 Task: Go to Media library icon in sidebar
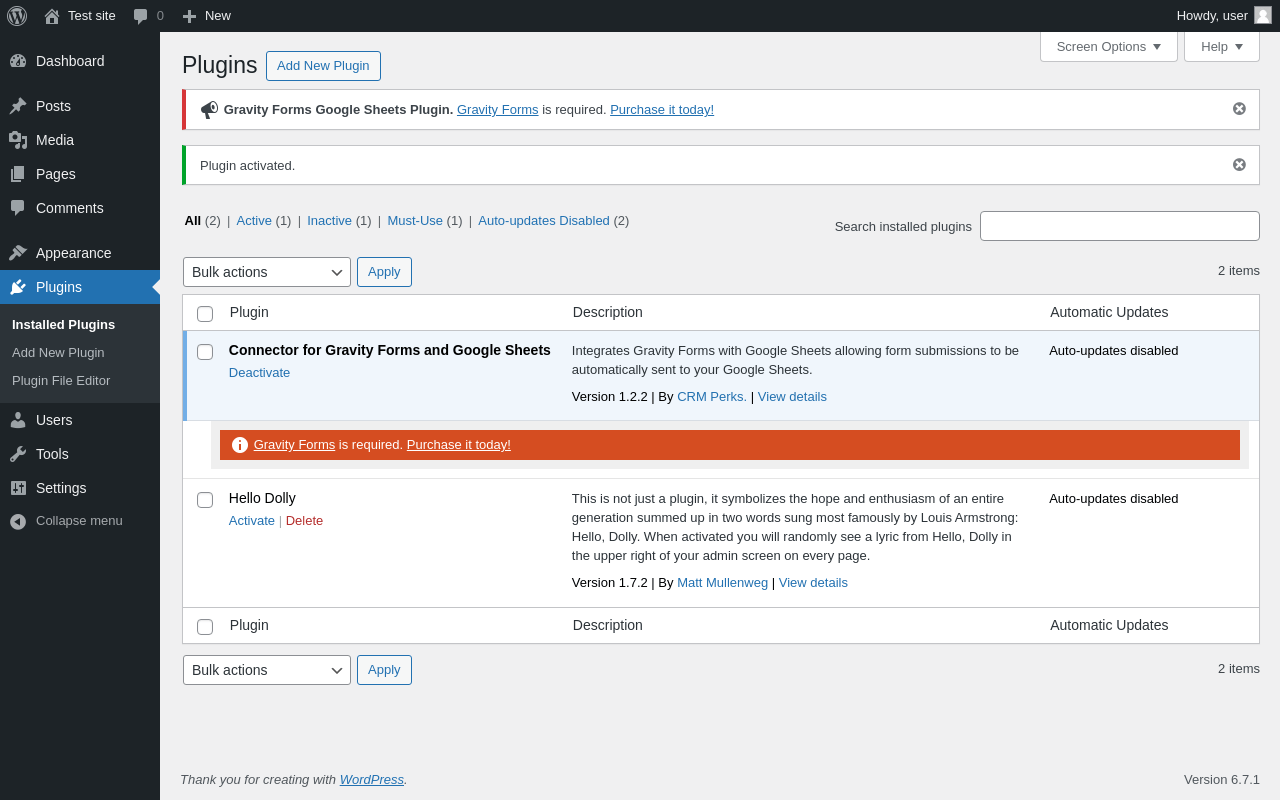pos(18,140)
